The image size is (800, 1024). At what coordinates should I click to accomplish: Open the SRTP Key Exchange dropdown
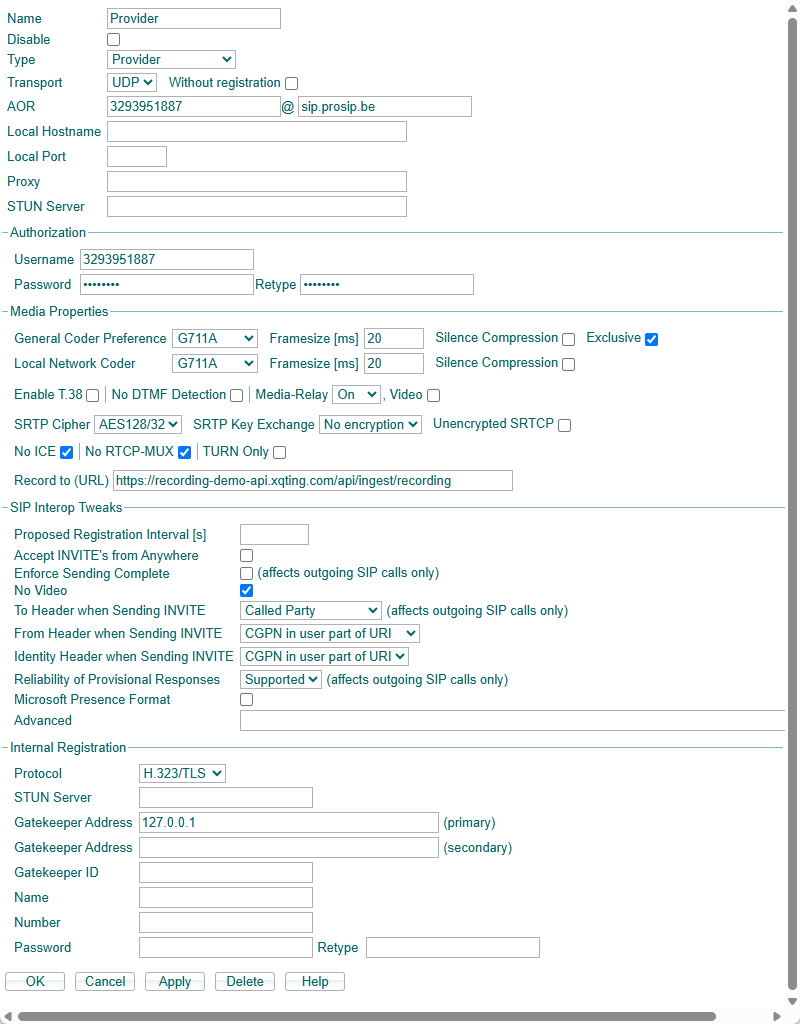[370, 425]
